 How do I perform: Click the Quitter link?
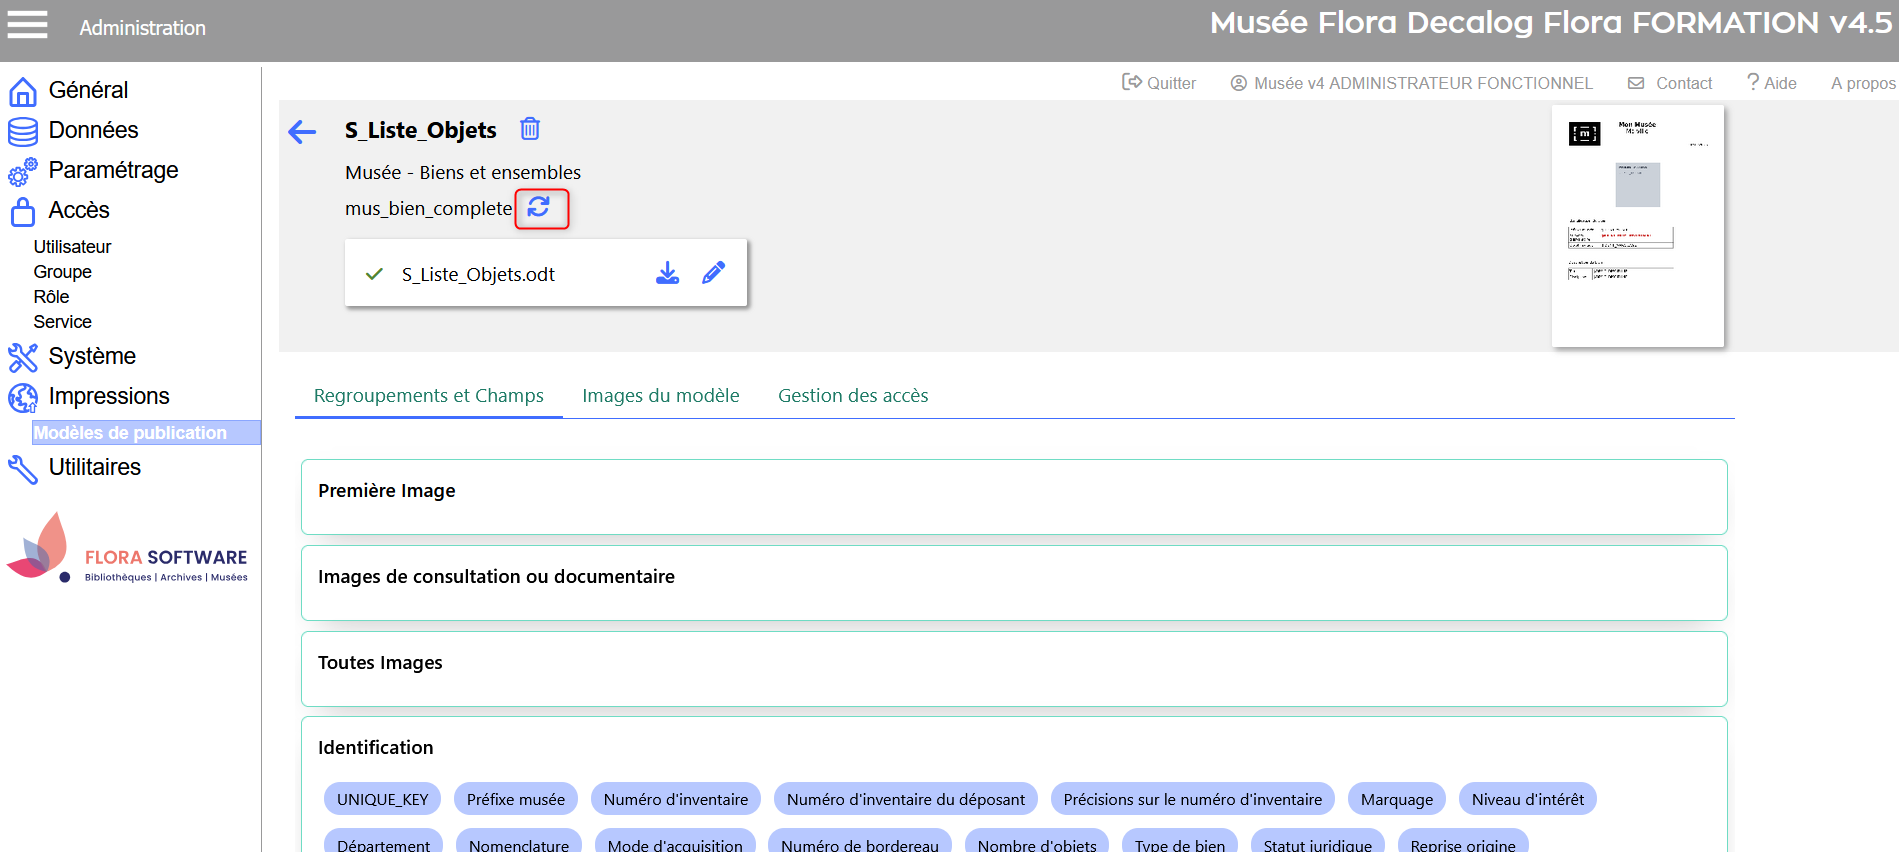[x=1159, y=83]
